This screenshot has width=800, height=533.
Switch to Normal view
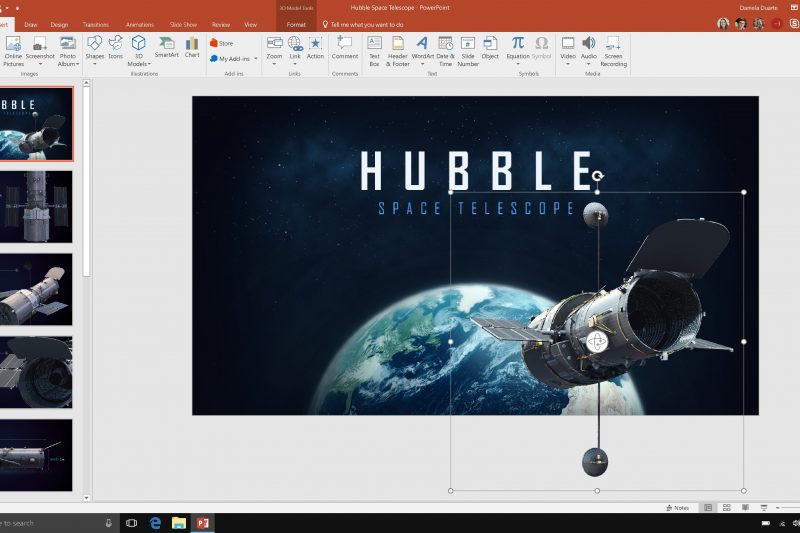(708, 507)
